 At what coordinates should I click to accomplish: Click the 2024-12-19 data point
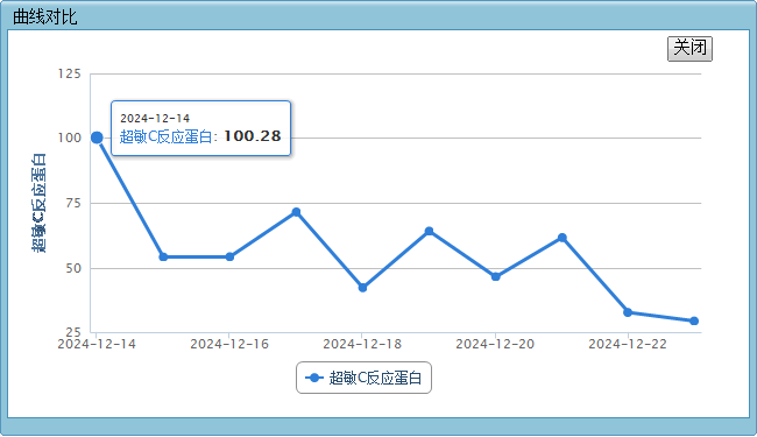pyautogui.click(x=429, y=231)
